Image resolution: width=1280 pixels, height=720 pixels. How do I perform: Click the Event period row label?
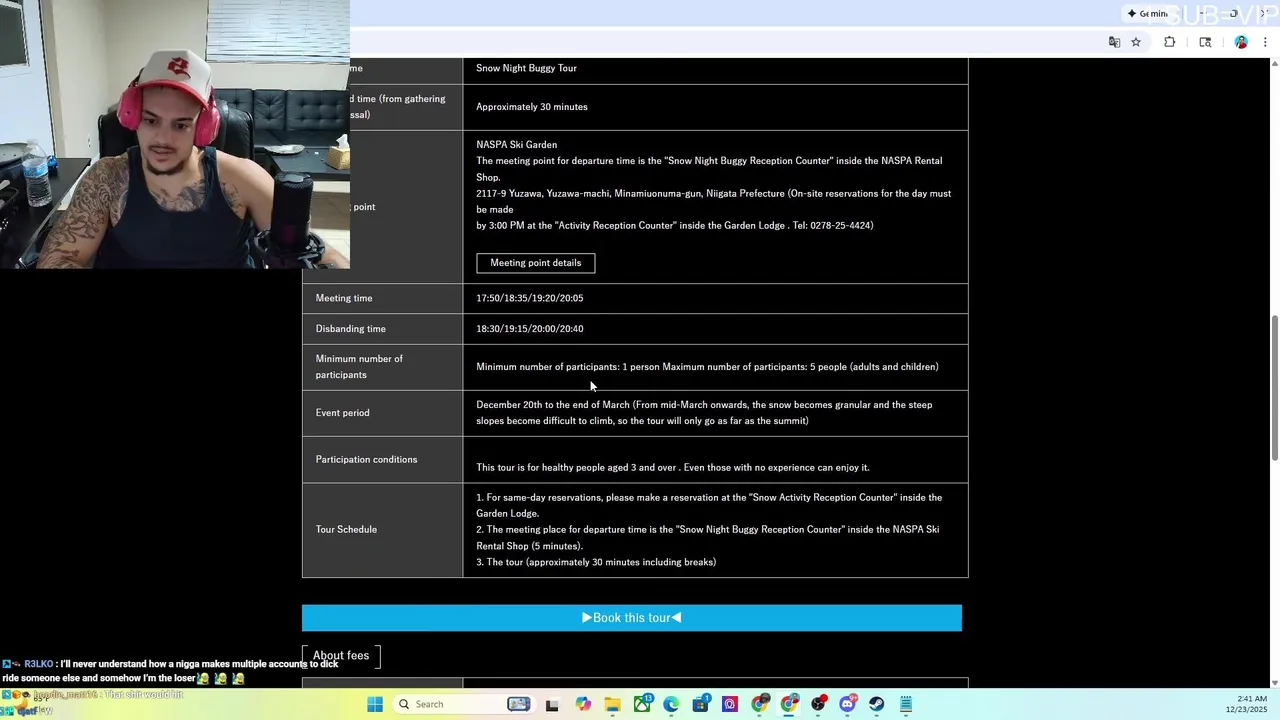343,413
